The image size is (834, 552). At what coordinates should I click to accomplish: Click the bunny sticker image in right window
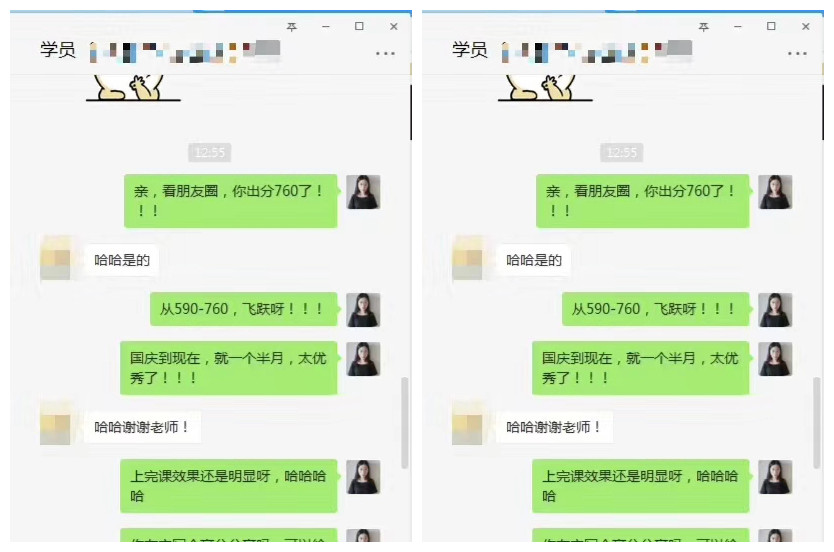tap(545, 88)
